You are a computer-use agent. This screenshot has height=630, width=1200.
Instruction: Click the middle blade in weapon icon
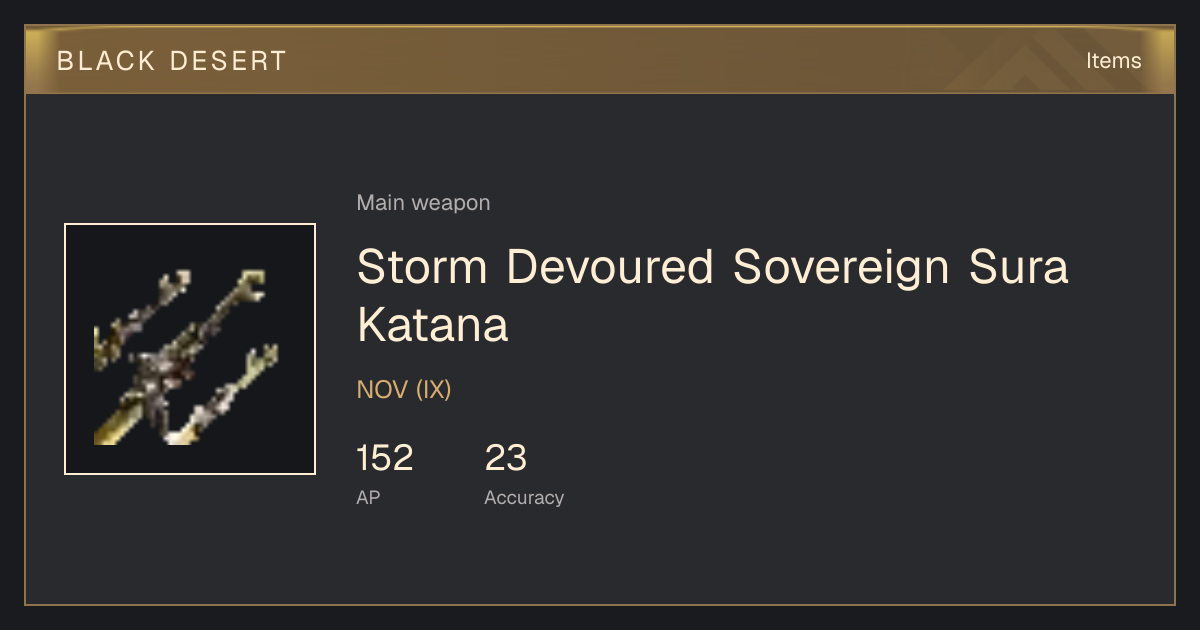[190, 345]
